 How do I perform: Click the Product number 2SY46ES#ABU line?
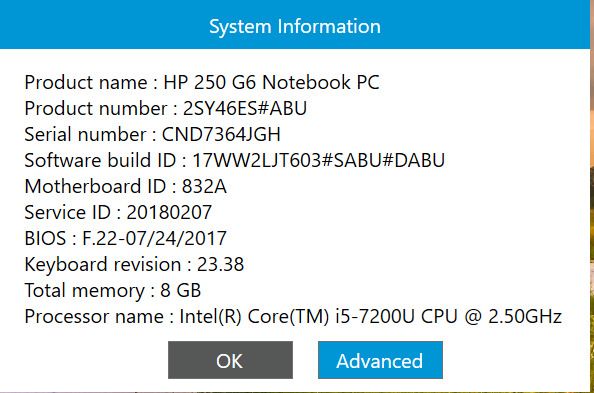point(166,108)
